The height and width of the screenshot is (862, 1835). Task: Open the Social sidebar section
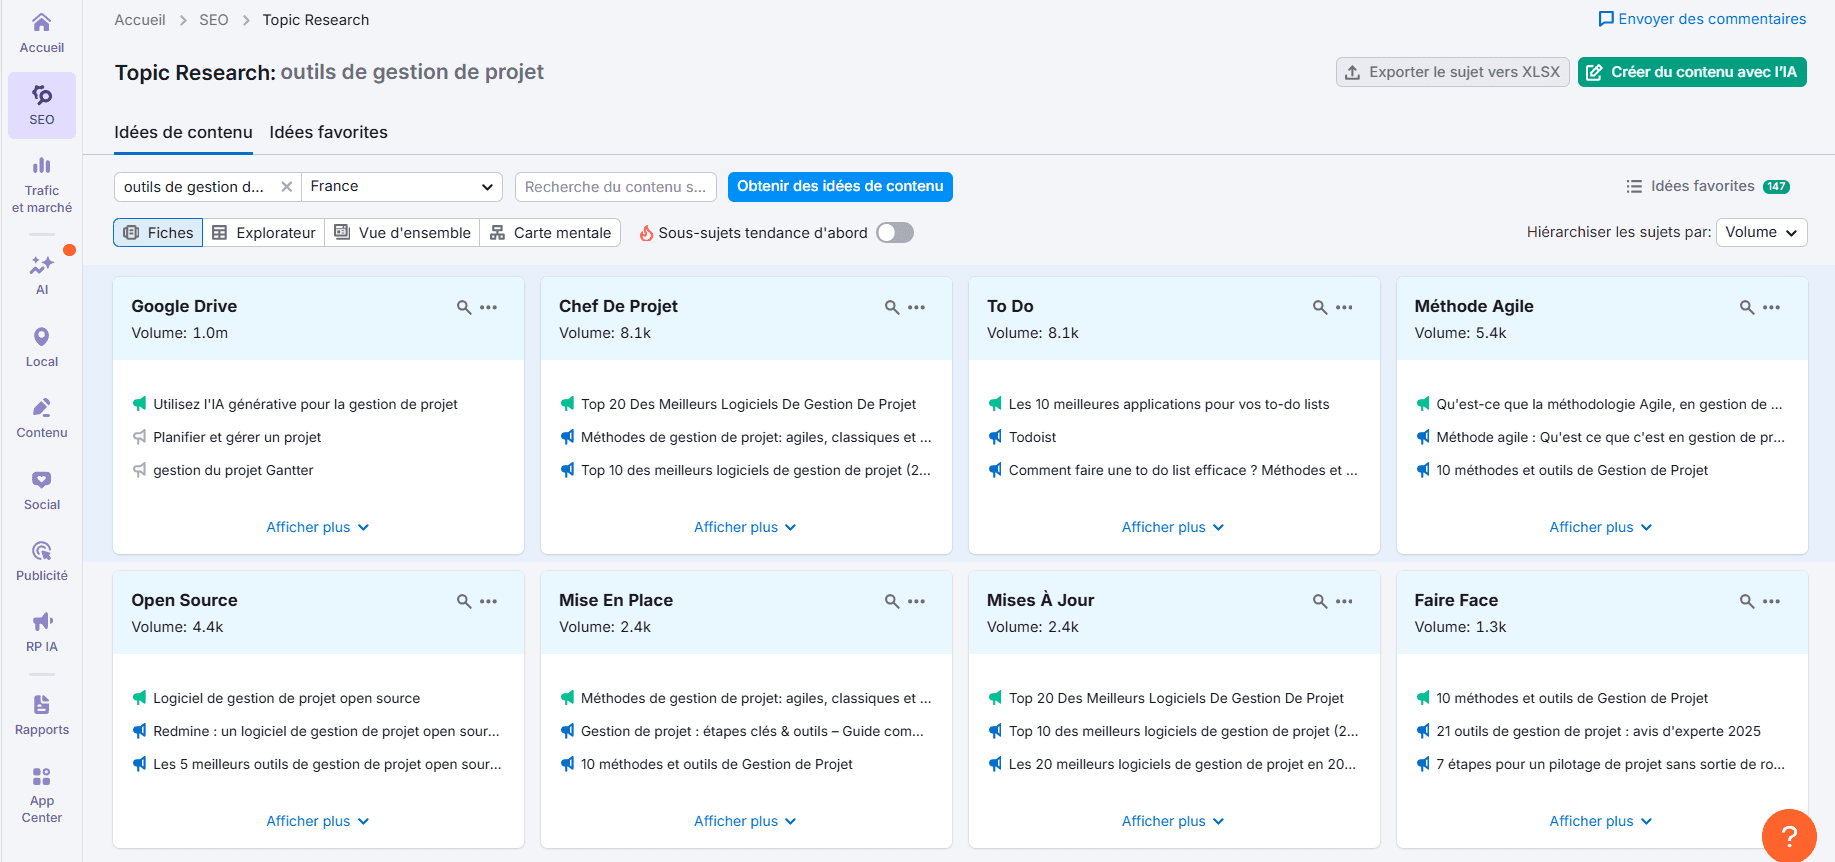pyautogui.click(x=41, y=490)
